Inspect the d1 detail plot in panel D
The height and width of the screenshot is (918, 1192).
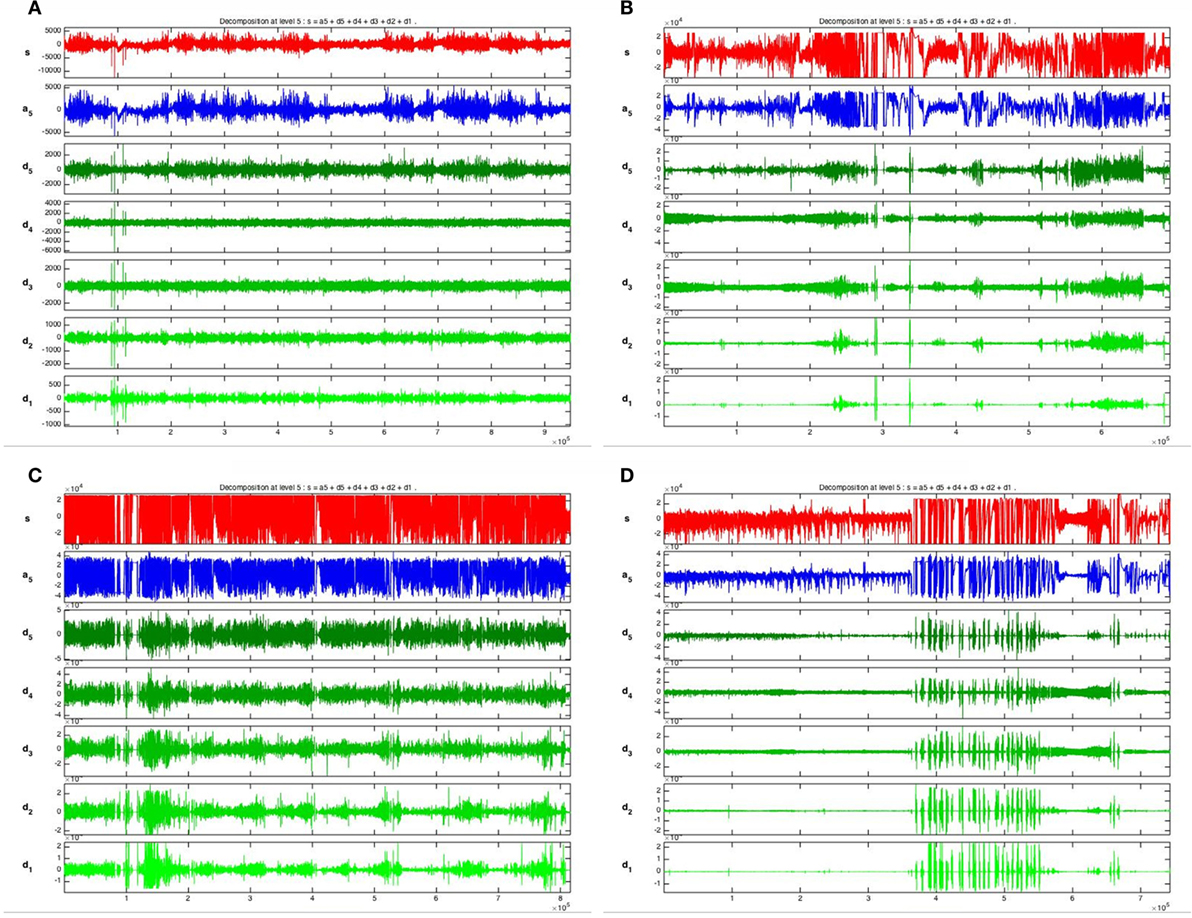point(917,867)
